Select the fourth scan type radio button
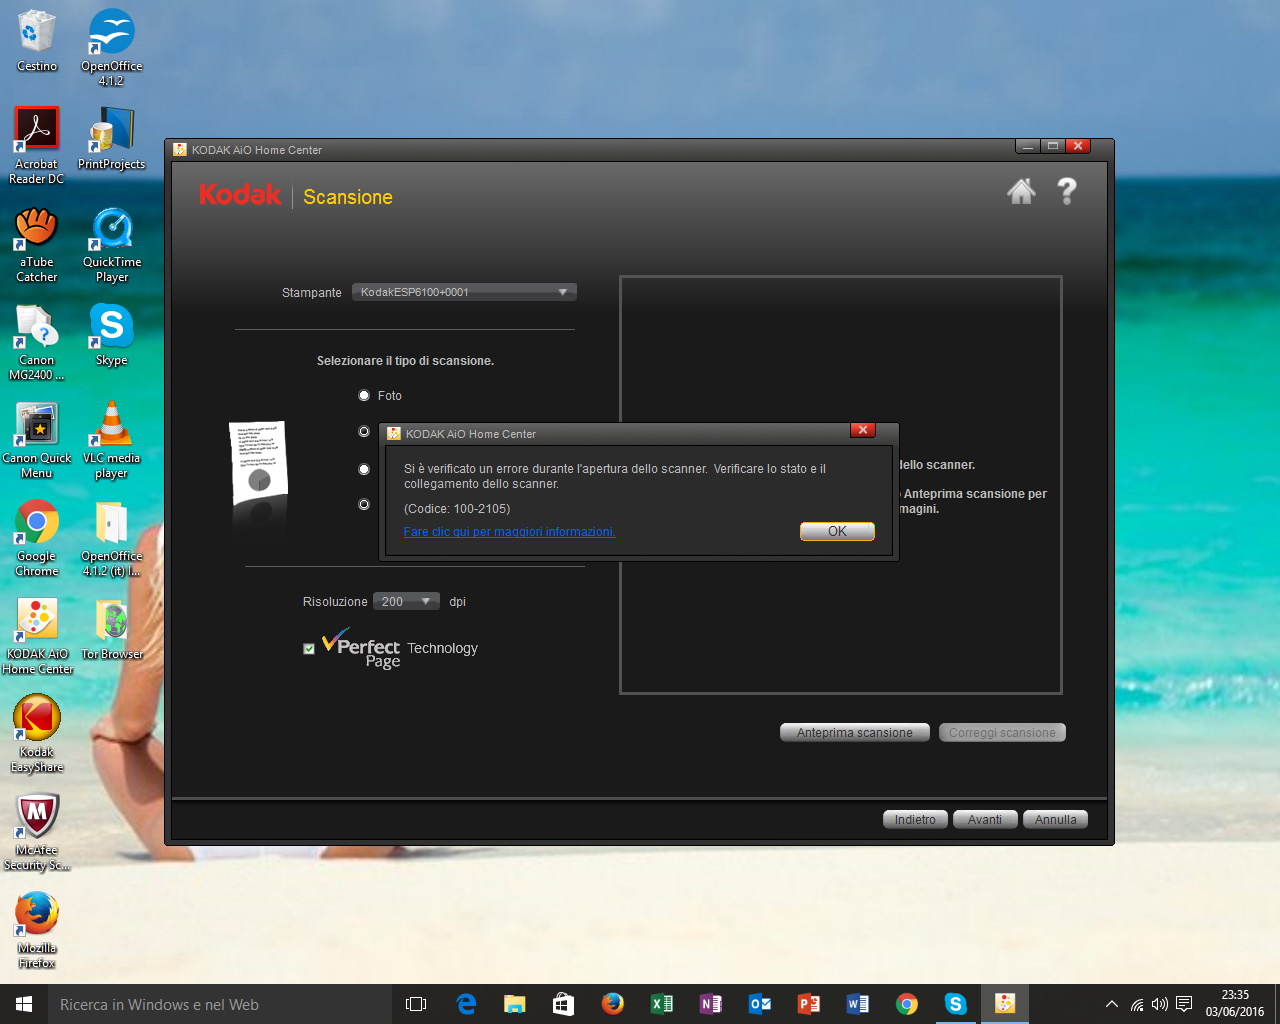The image size is (1280, 1024). (364, 505)
